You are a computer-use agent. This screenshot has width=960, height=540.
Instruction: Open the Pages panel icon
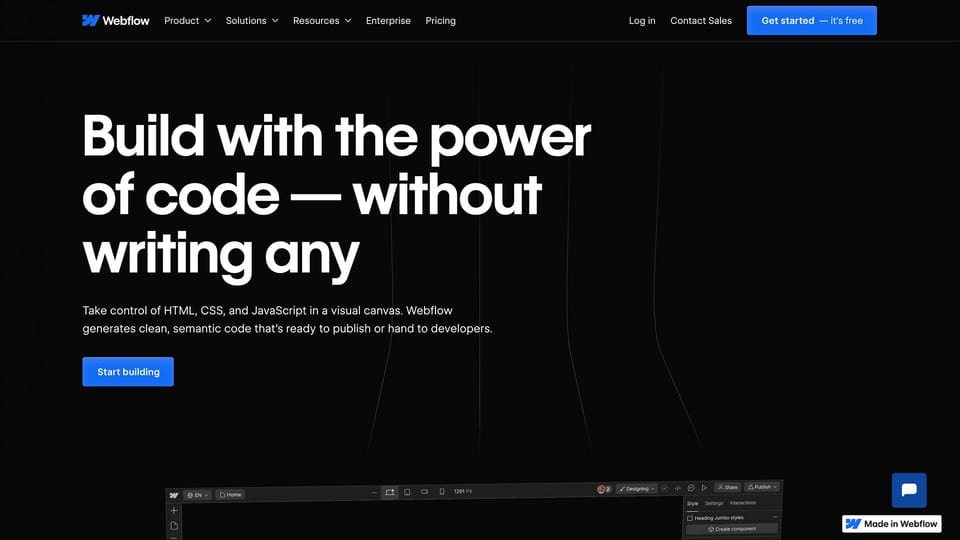pyautogui.click(x=174, y=525)
